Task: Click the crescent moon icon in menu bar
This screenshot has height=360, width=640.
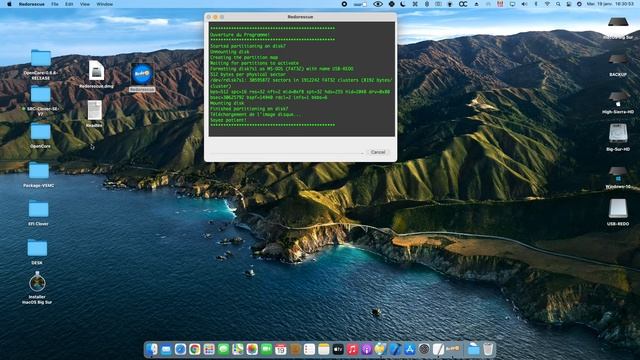Action: pos(403,4)
